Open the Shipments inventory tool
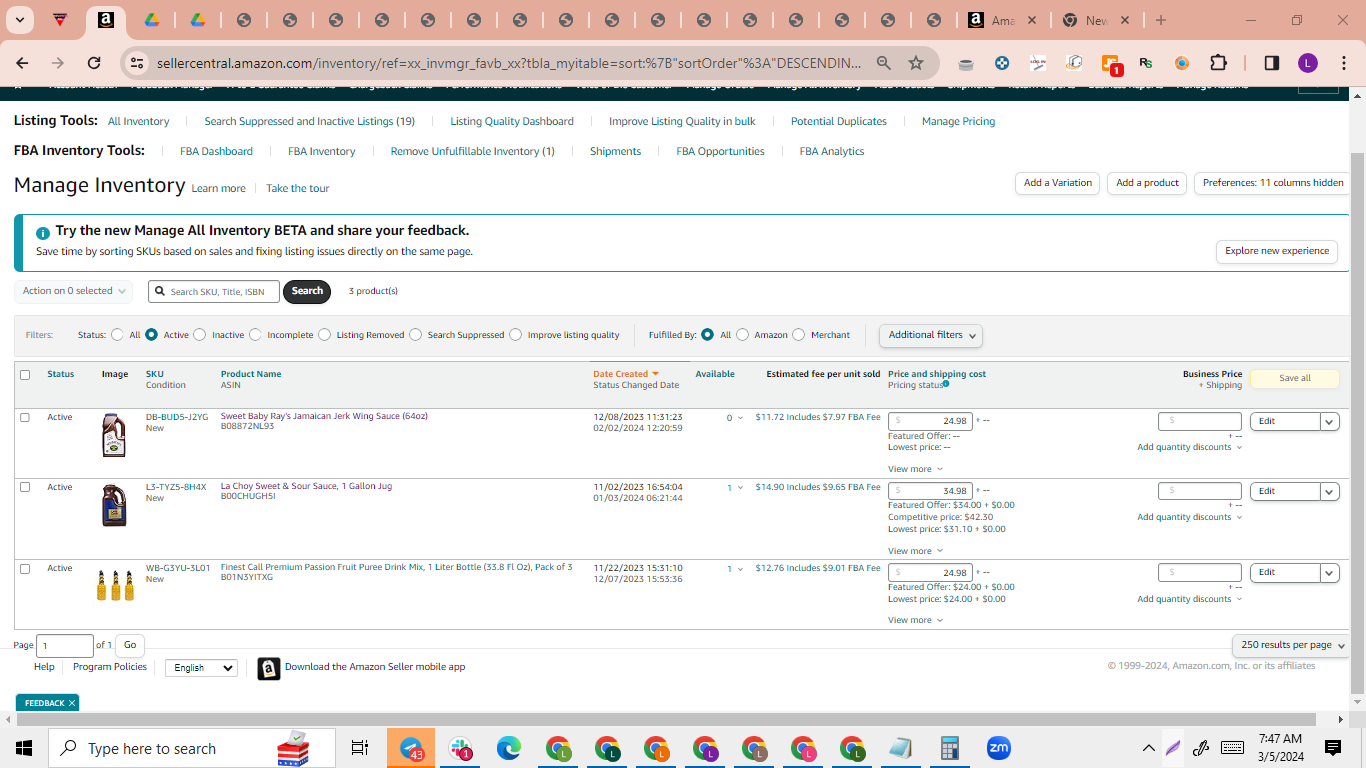Viewport: 1366px width, 768px height. [615, 151]
